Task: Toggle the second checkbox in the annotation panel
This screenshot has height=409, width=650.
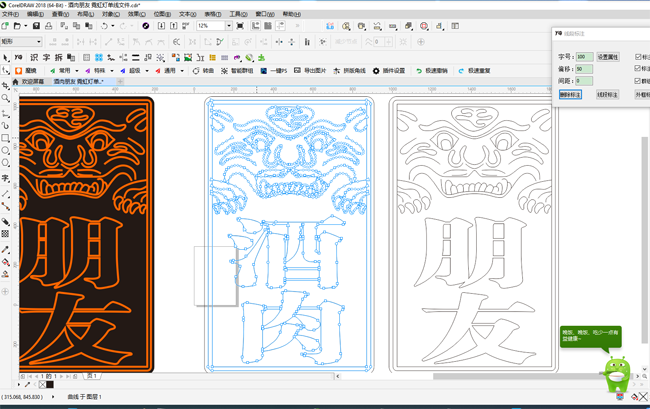Action: 638,68
